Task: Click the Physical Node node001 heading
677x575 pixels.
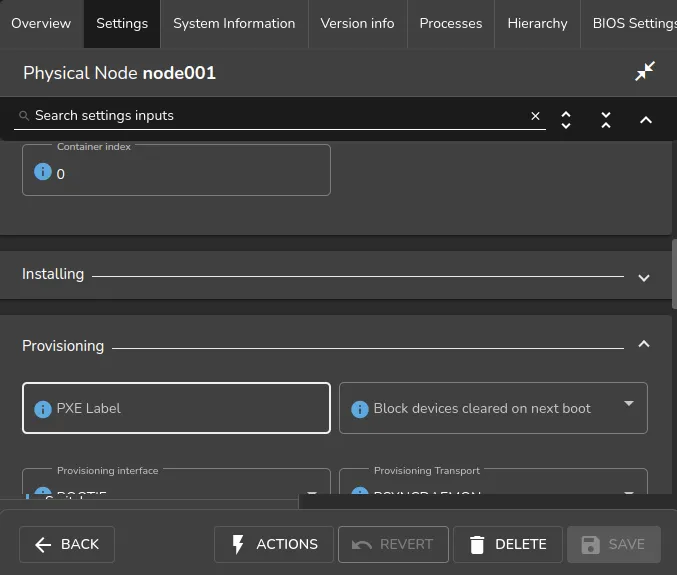Action: coord(120,73)
